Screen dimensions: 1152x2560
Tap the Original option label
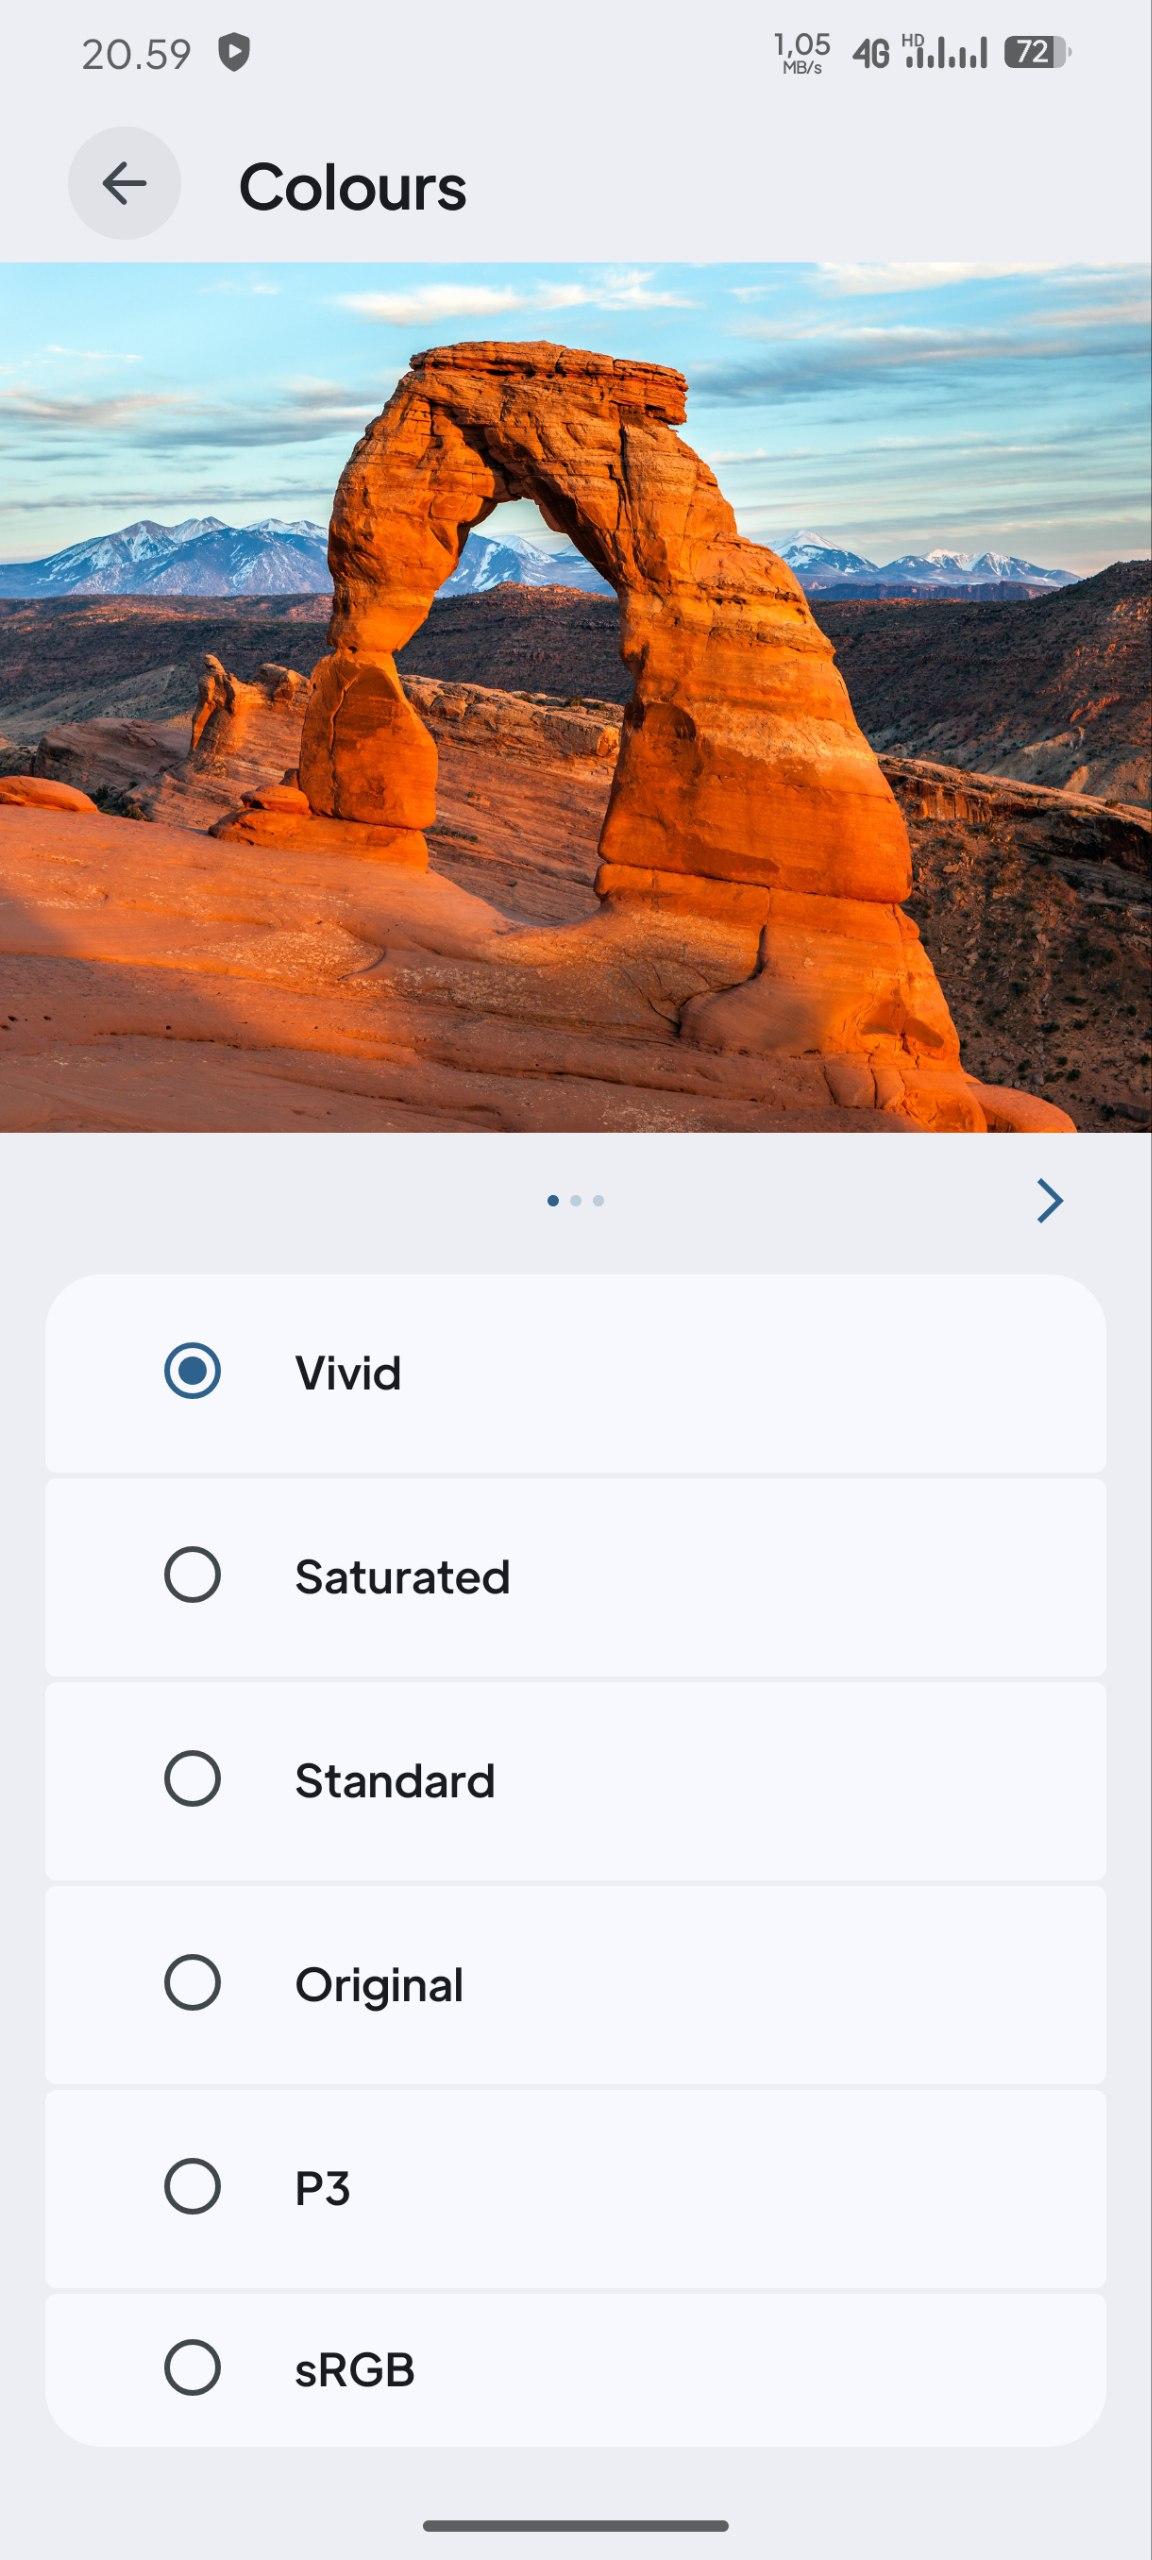379,1986
